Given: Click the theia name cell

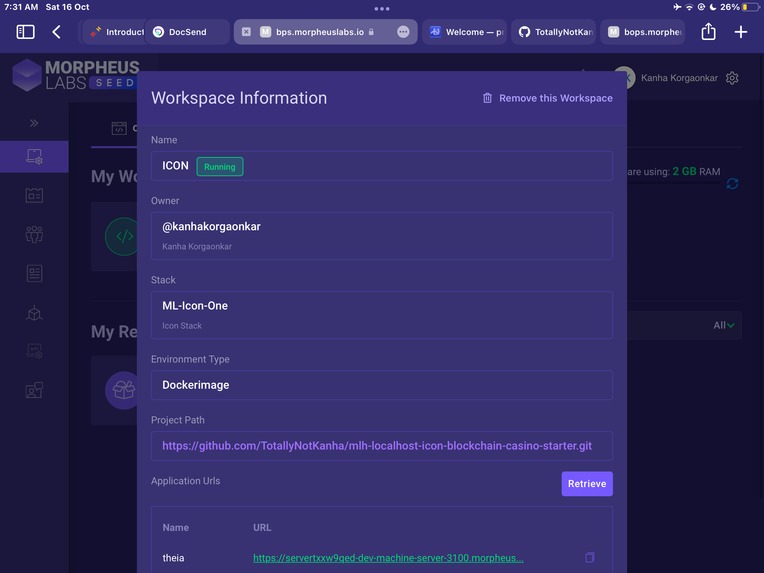Looking at the screenshot, I should [173, 558].
